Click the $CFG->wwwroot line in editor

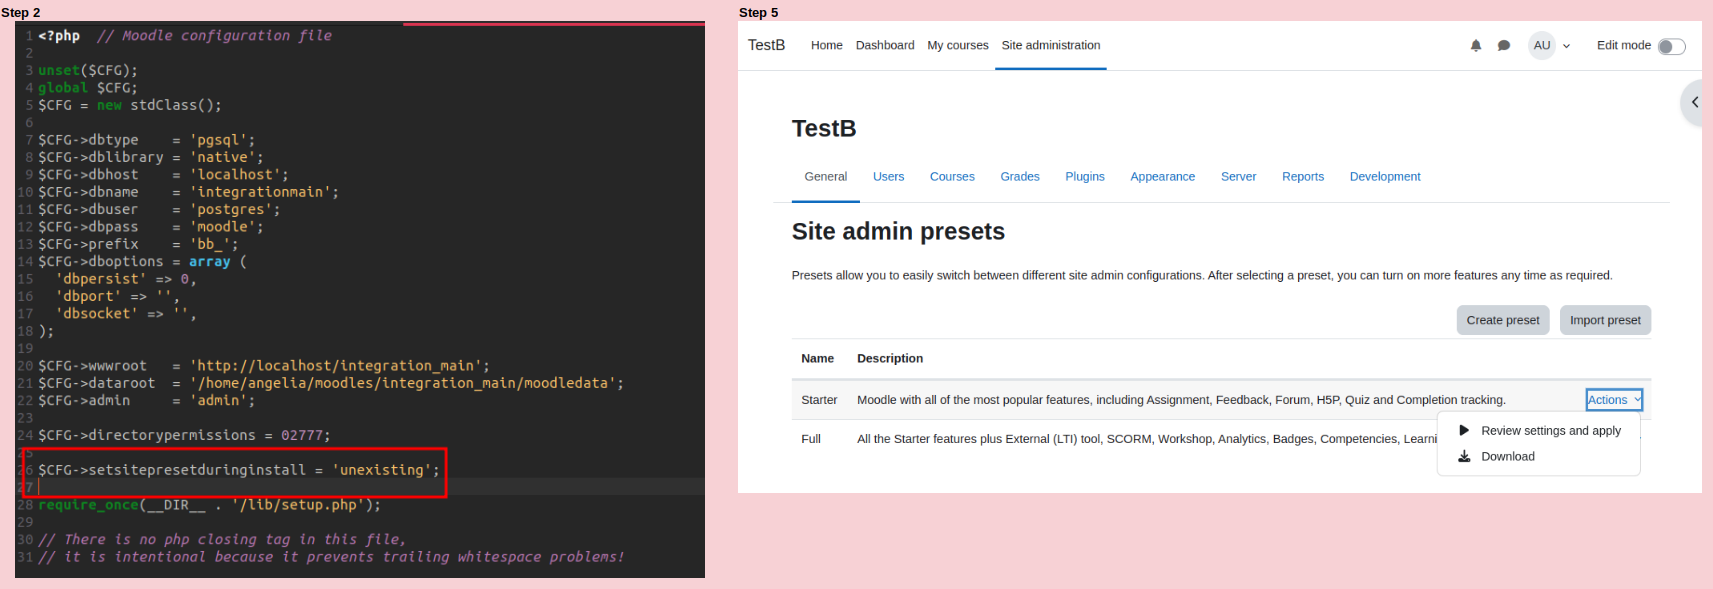[x=263, y=366]
